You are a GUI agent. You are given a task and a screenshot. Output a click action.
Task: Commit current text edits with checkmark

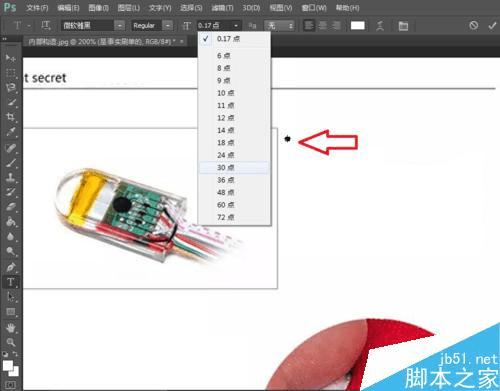(x=492, y=25)
